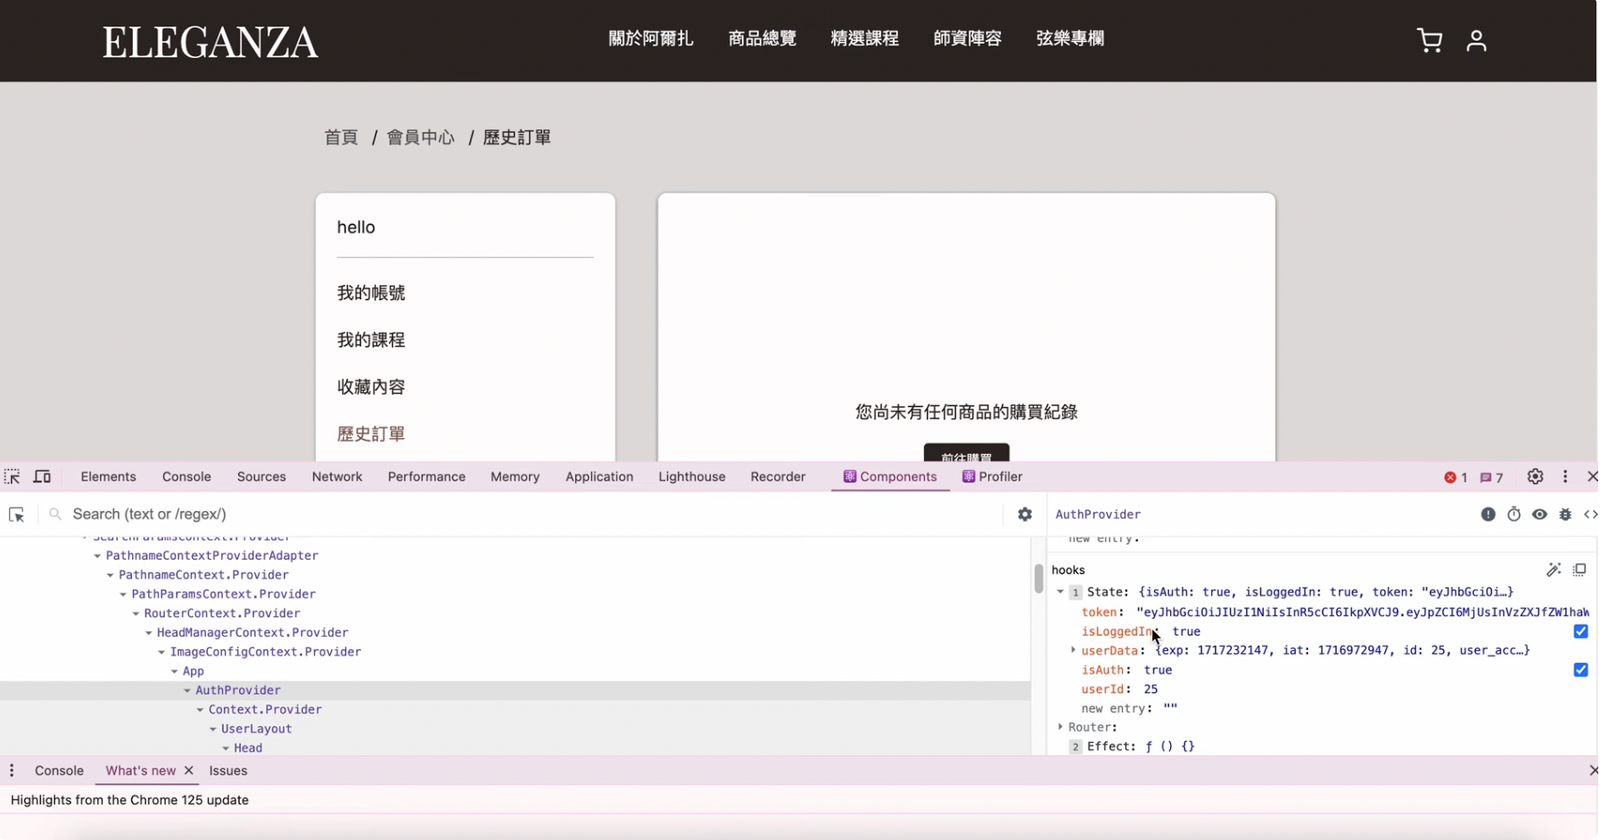Collapse PathnameContext.Provider node arrow
Screen dimensions: 1600x840
pyautogui.click(x=110, y=575)
